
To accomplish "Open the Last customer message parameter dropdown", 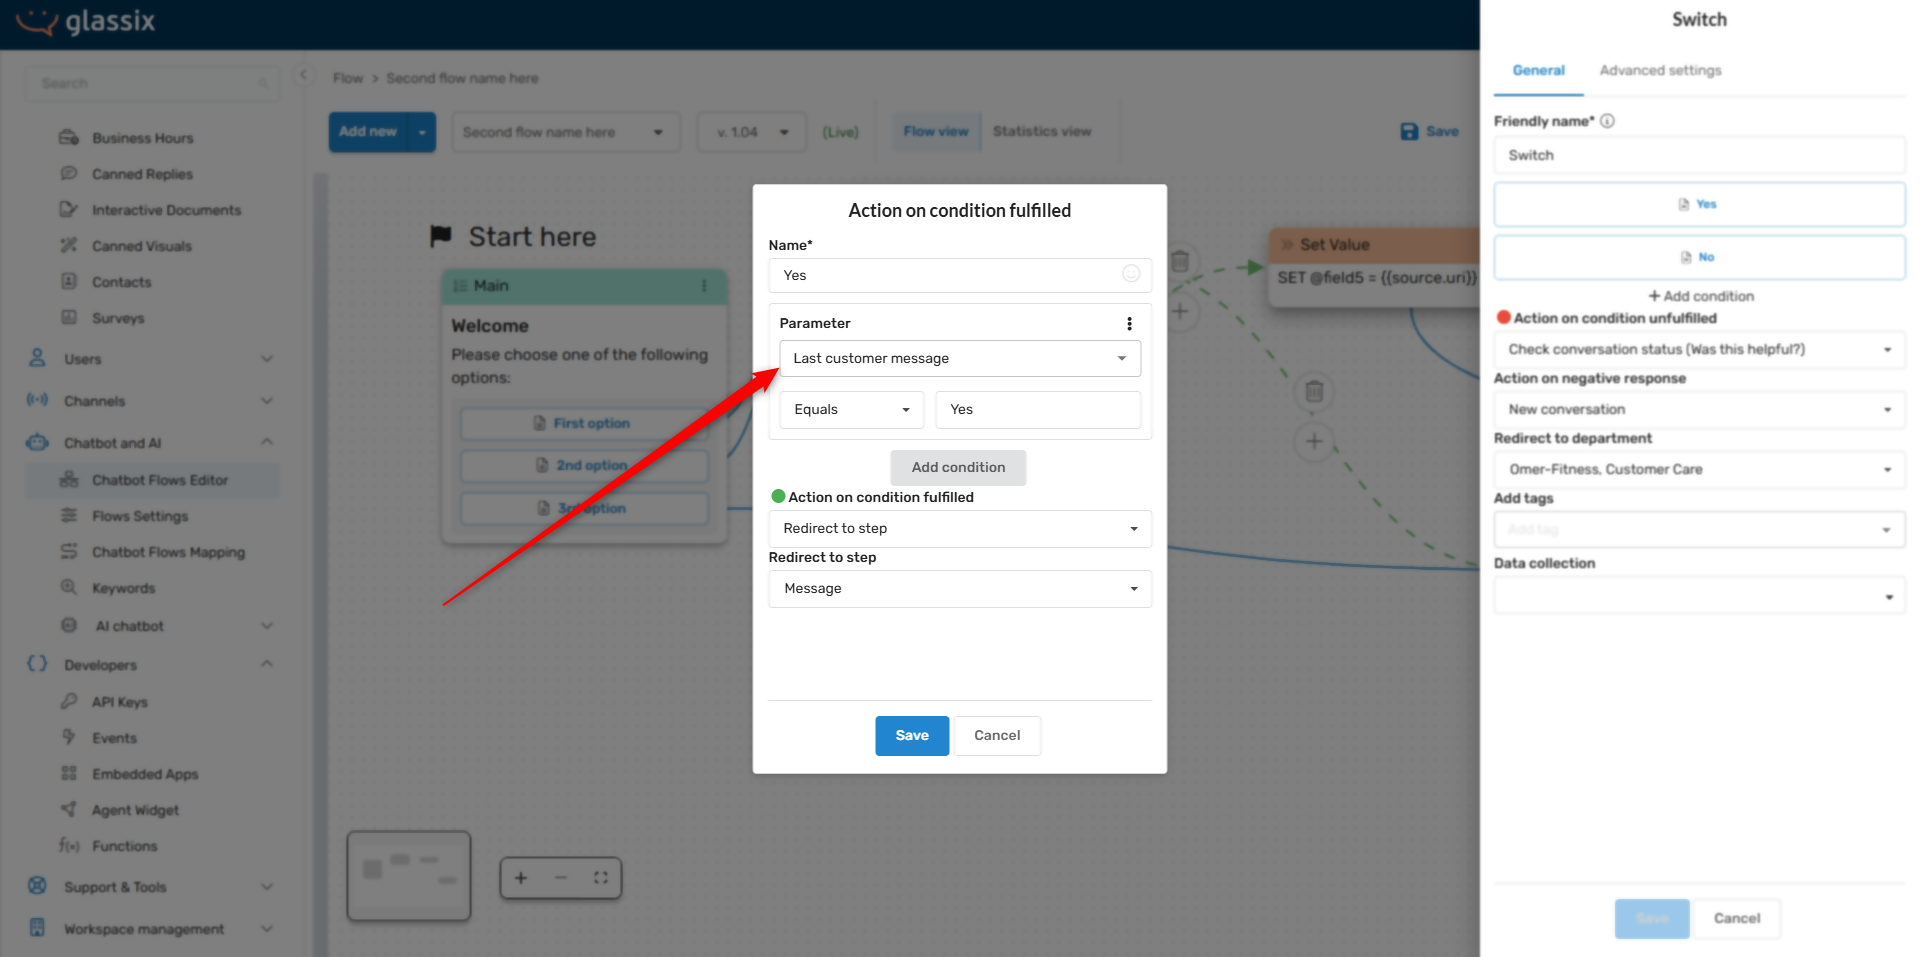I will [960, 358].
